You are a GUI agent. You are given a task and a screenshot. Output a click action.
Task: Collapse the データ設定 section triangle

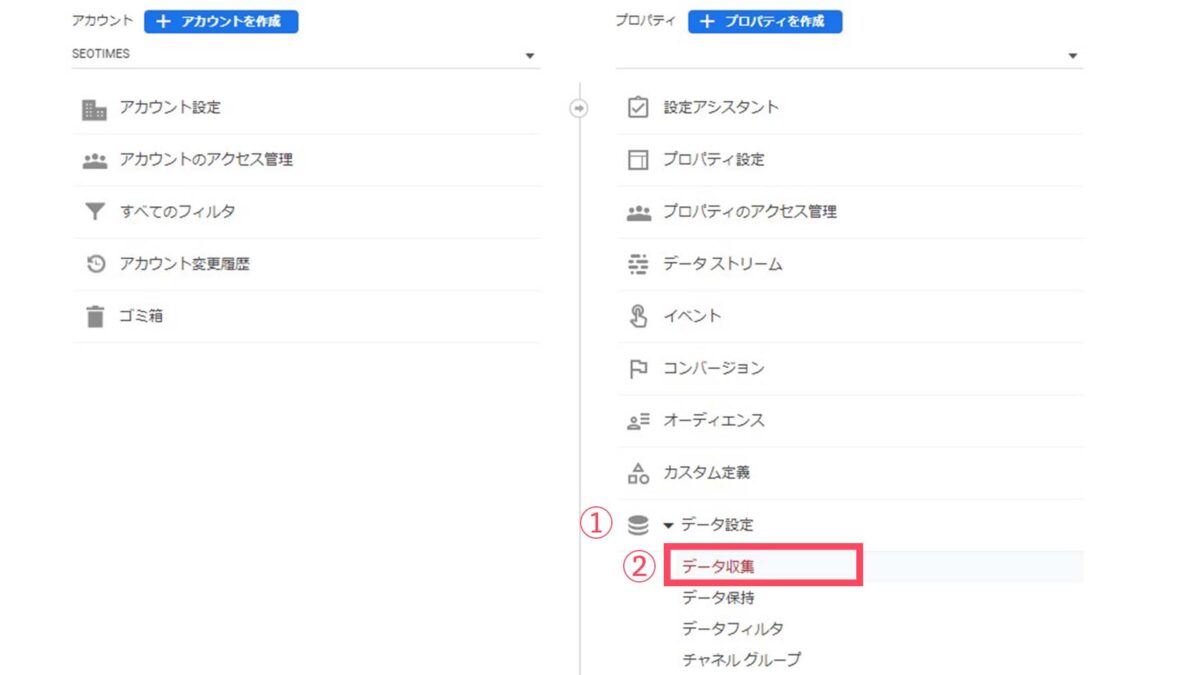coord(668,525)
